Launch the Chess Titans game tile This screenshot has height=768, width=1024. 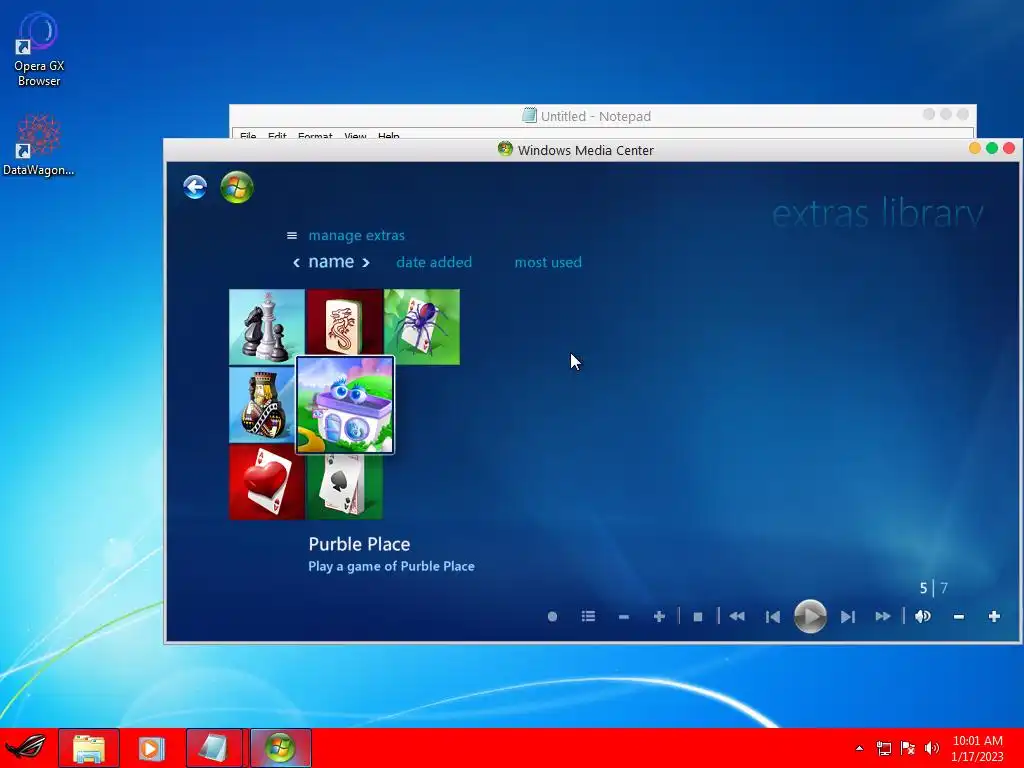266,327
